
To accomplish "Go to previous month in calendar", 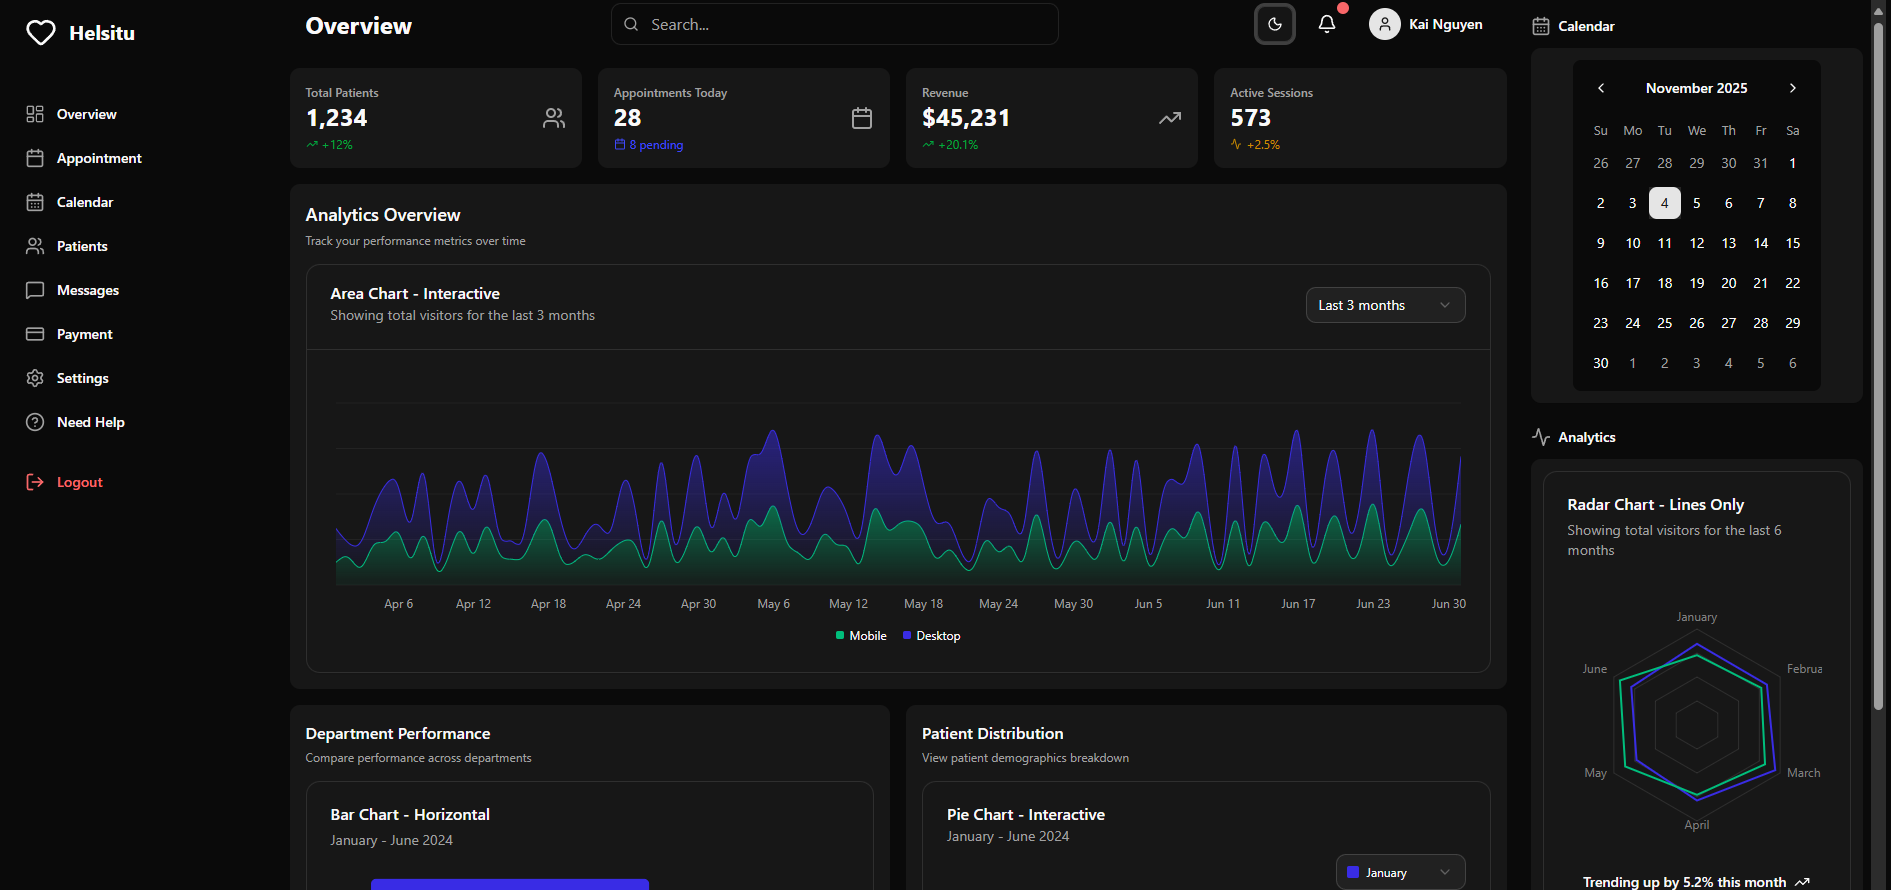I will tap(1601, 88).
